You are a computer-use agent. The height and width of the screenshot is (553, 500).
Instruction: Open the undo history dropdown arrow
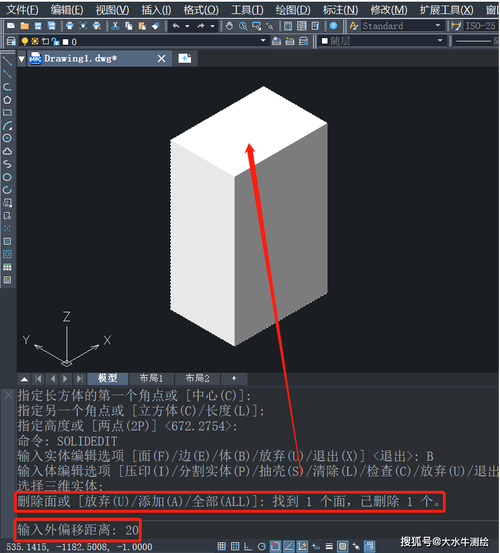point(187,26)
